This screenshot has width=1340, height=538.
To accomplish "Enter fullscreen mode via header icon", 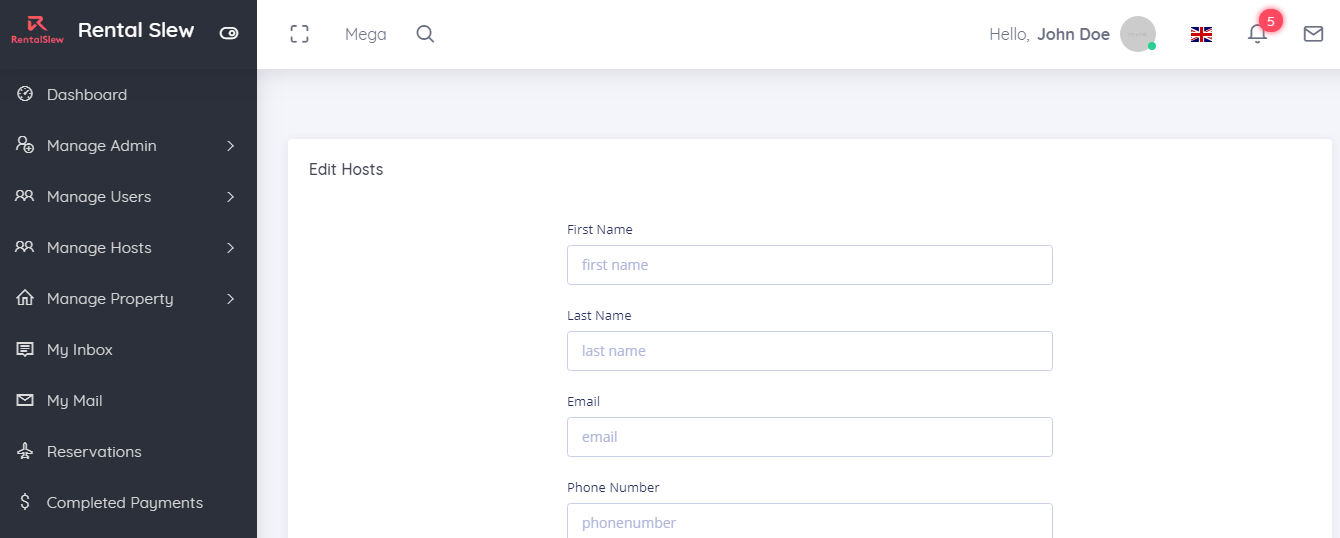I will [299, 34].
